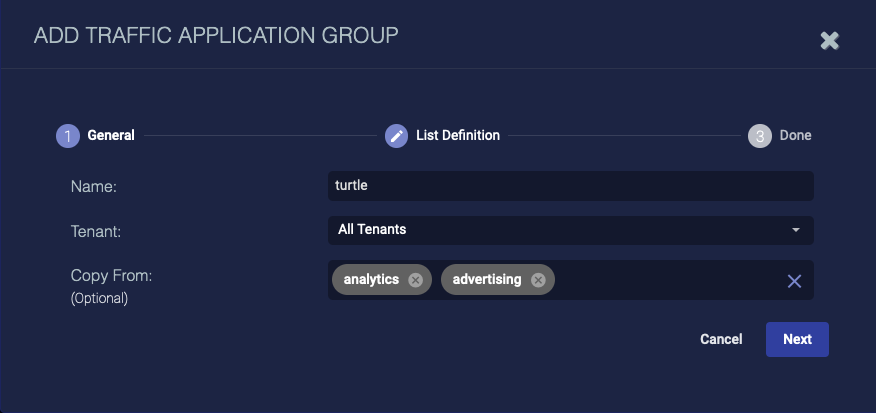Screen dimensions: 876x413
Task: Remove the analytics tag
Action: click(x=415, y=280)
